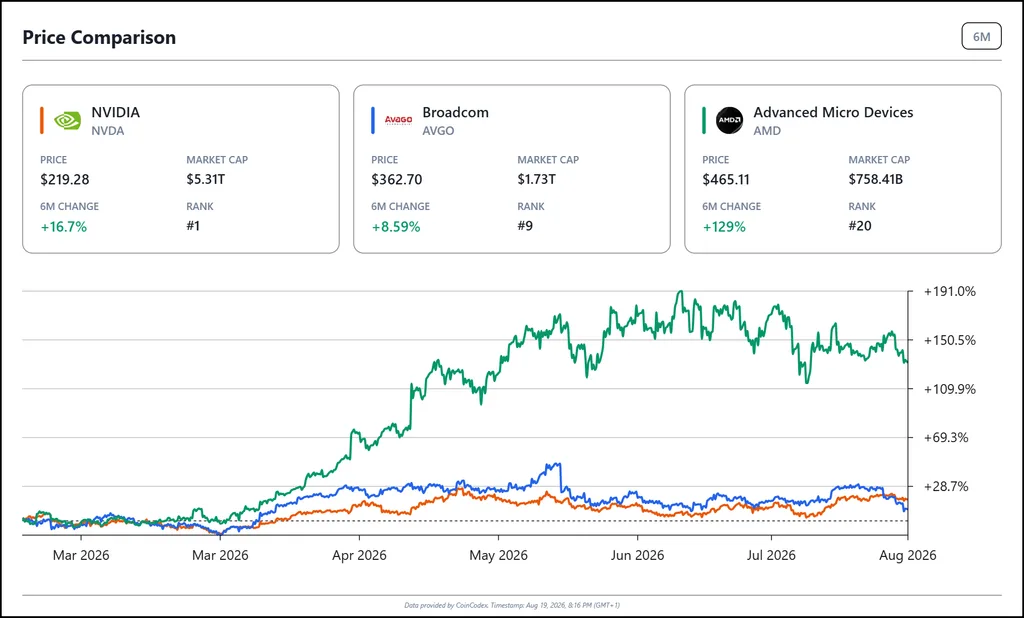
Task: Click Broadcom market cap $1.73T
Action: point(536,179)
